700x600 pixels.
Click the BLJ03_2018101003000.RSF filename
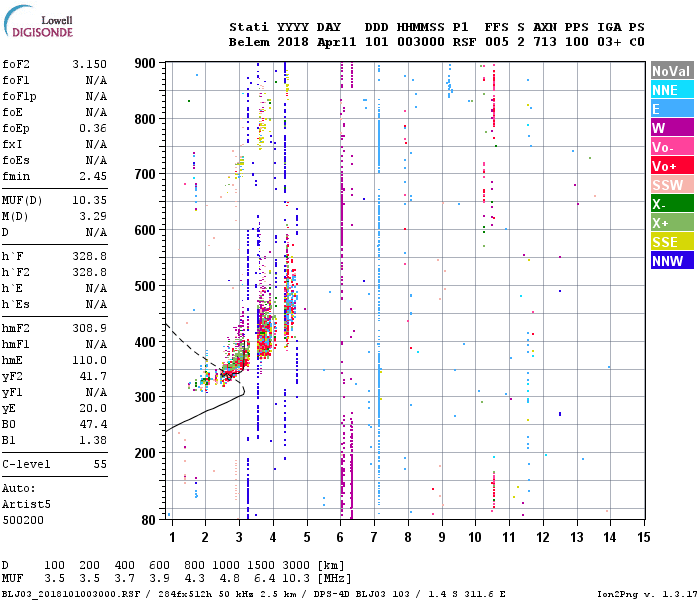tap(71, 594)
